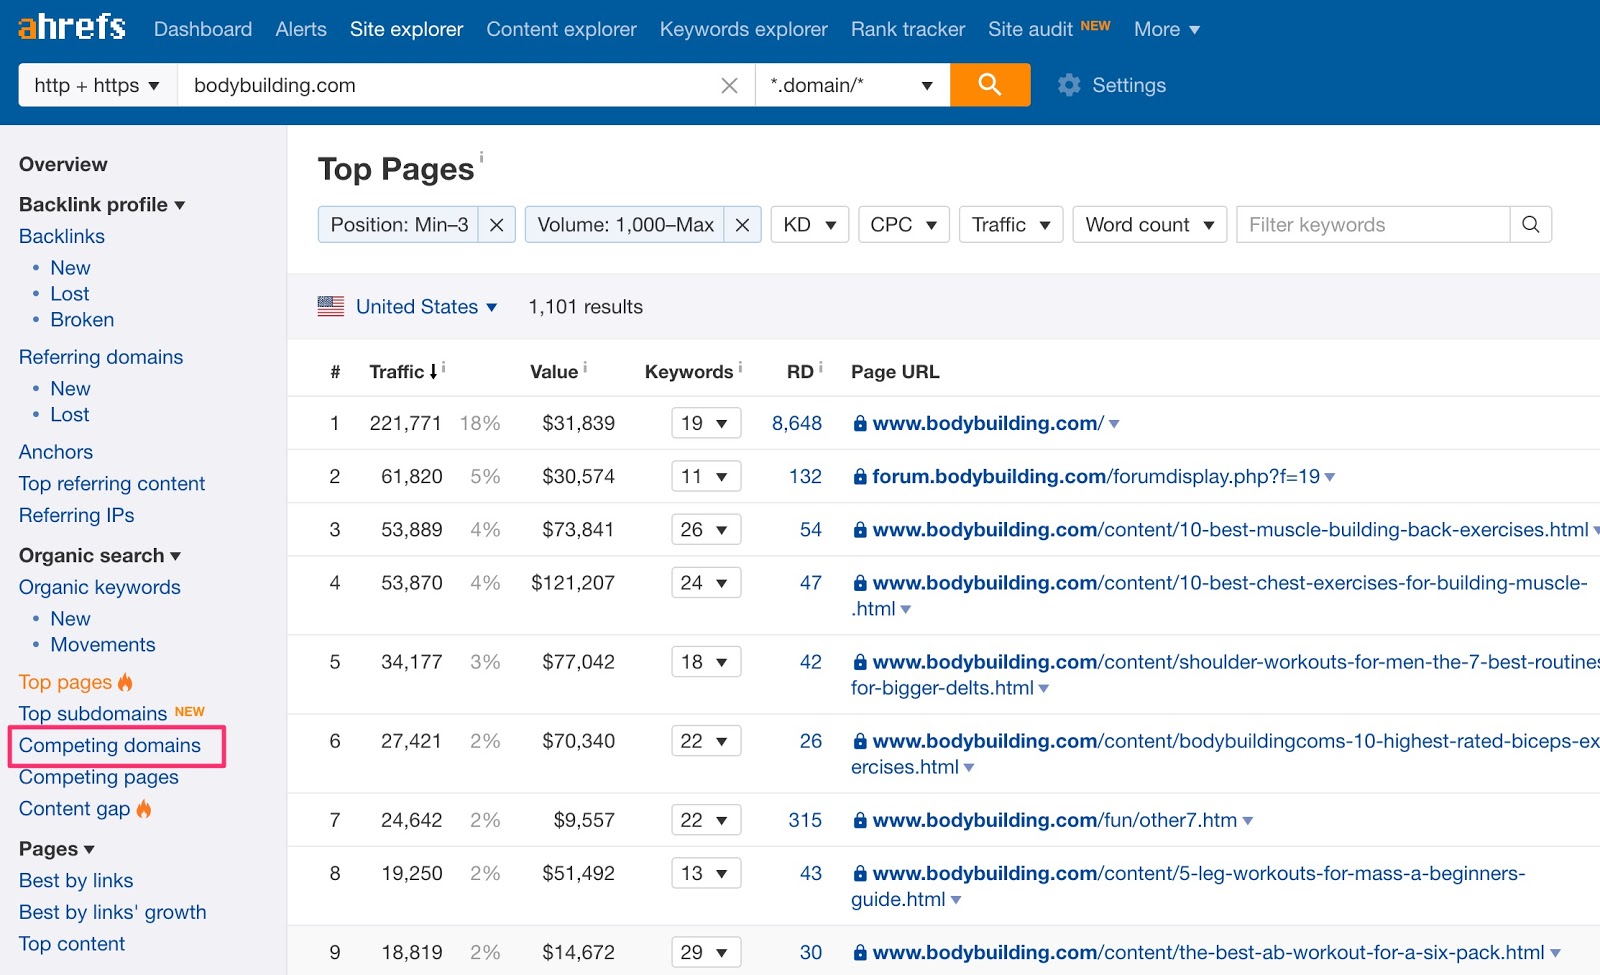This screenshot has height=975, width=1600.
Task: Click the RD column info icon
Action: (820, 368)
